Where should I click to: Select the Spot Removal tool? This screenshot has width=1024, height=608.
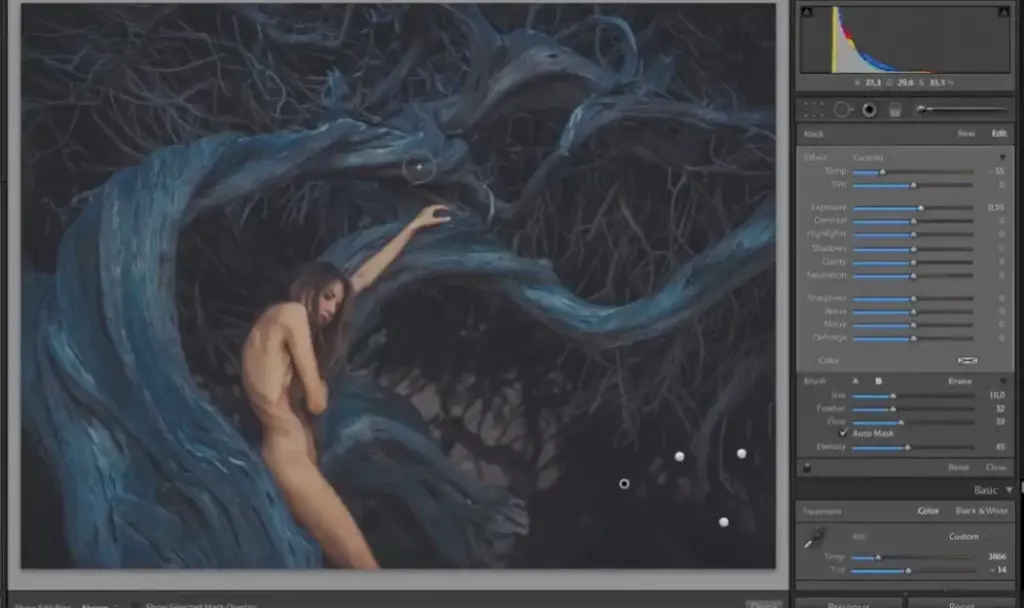point(842,110)
